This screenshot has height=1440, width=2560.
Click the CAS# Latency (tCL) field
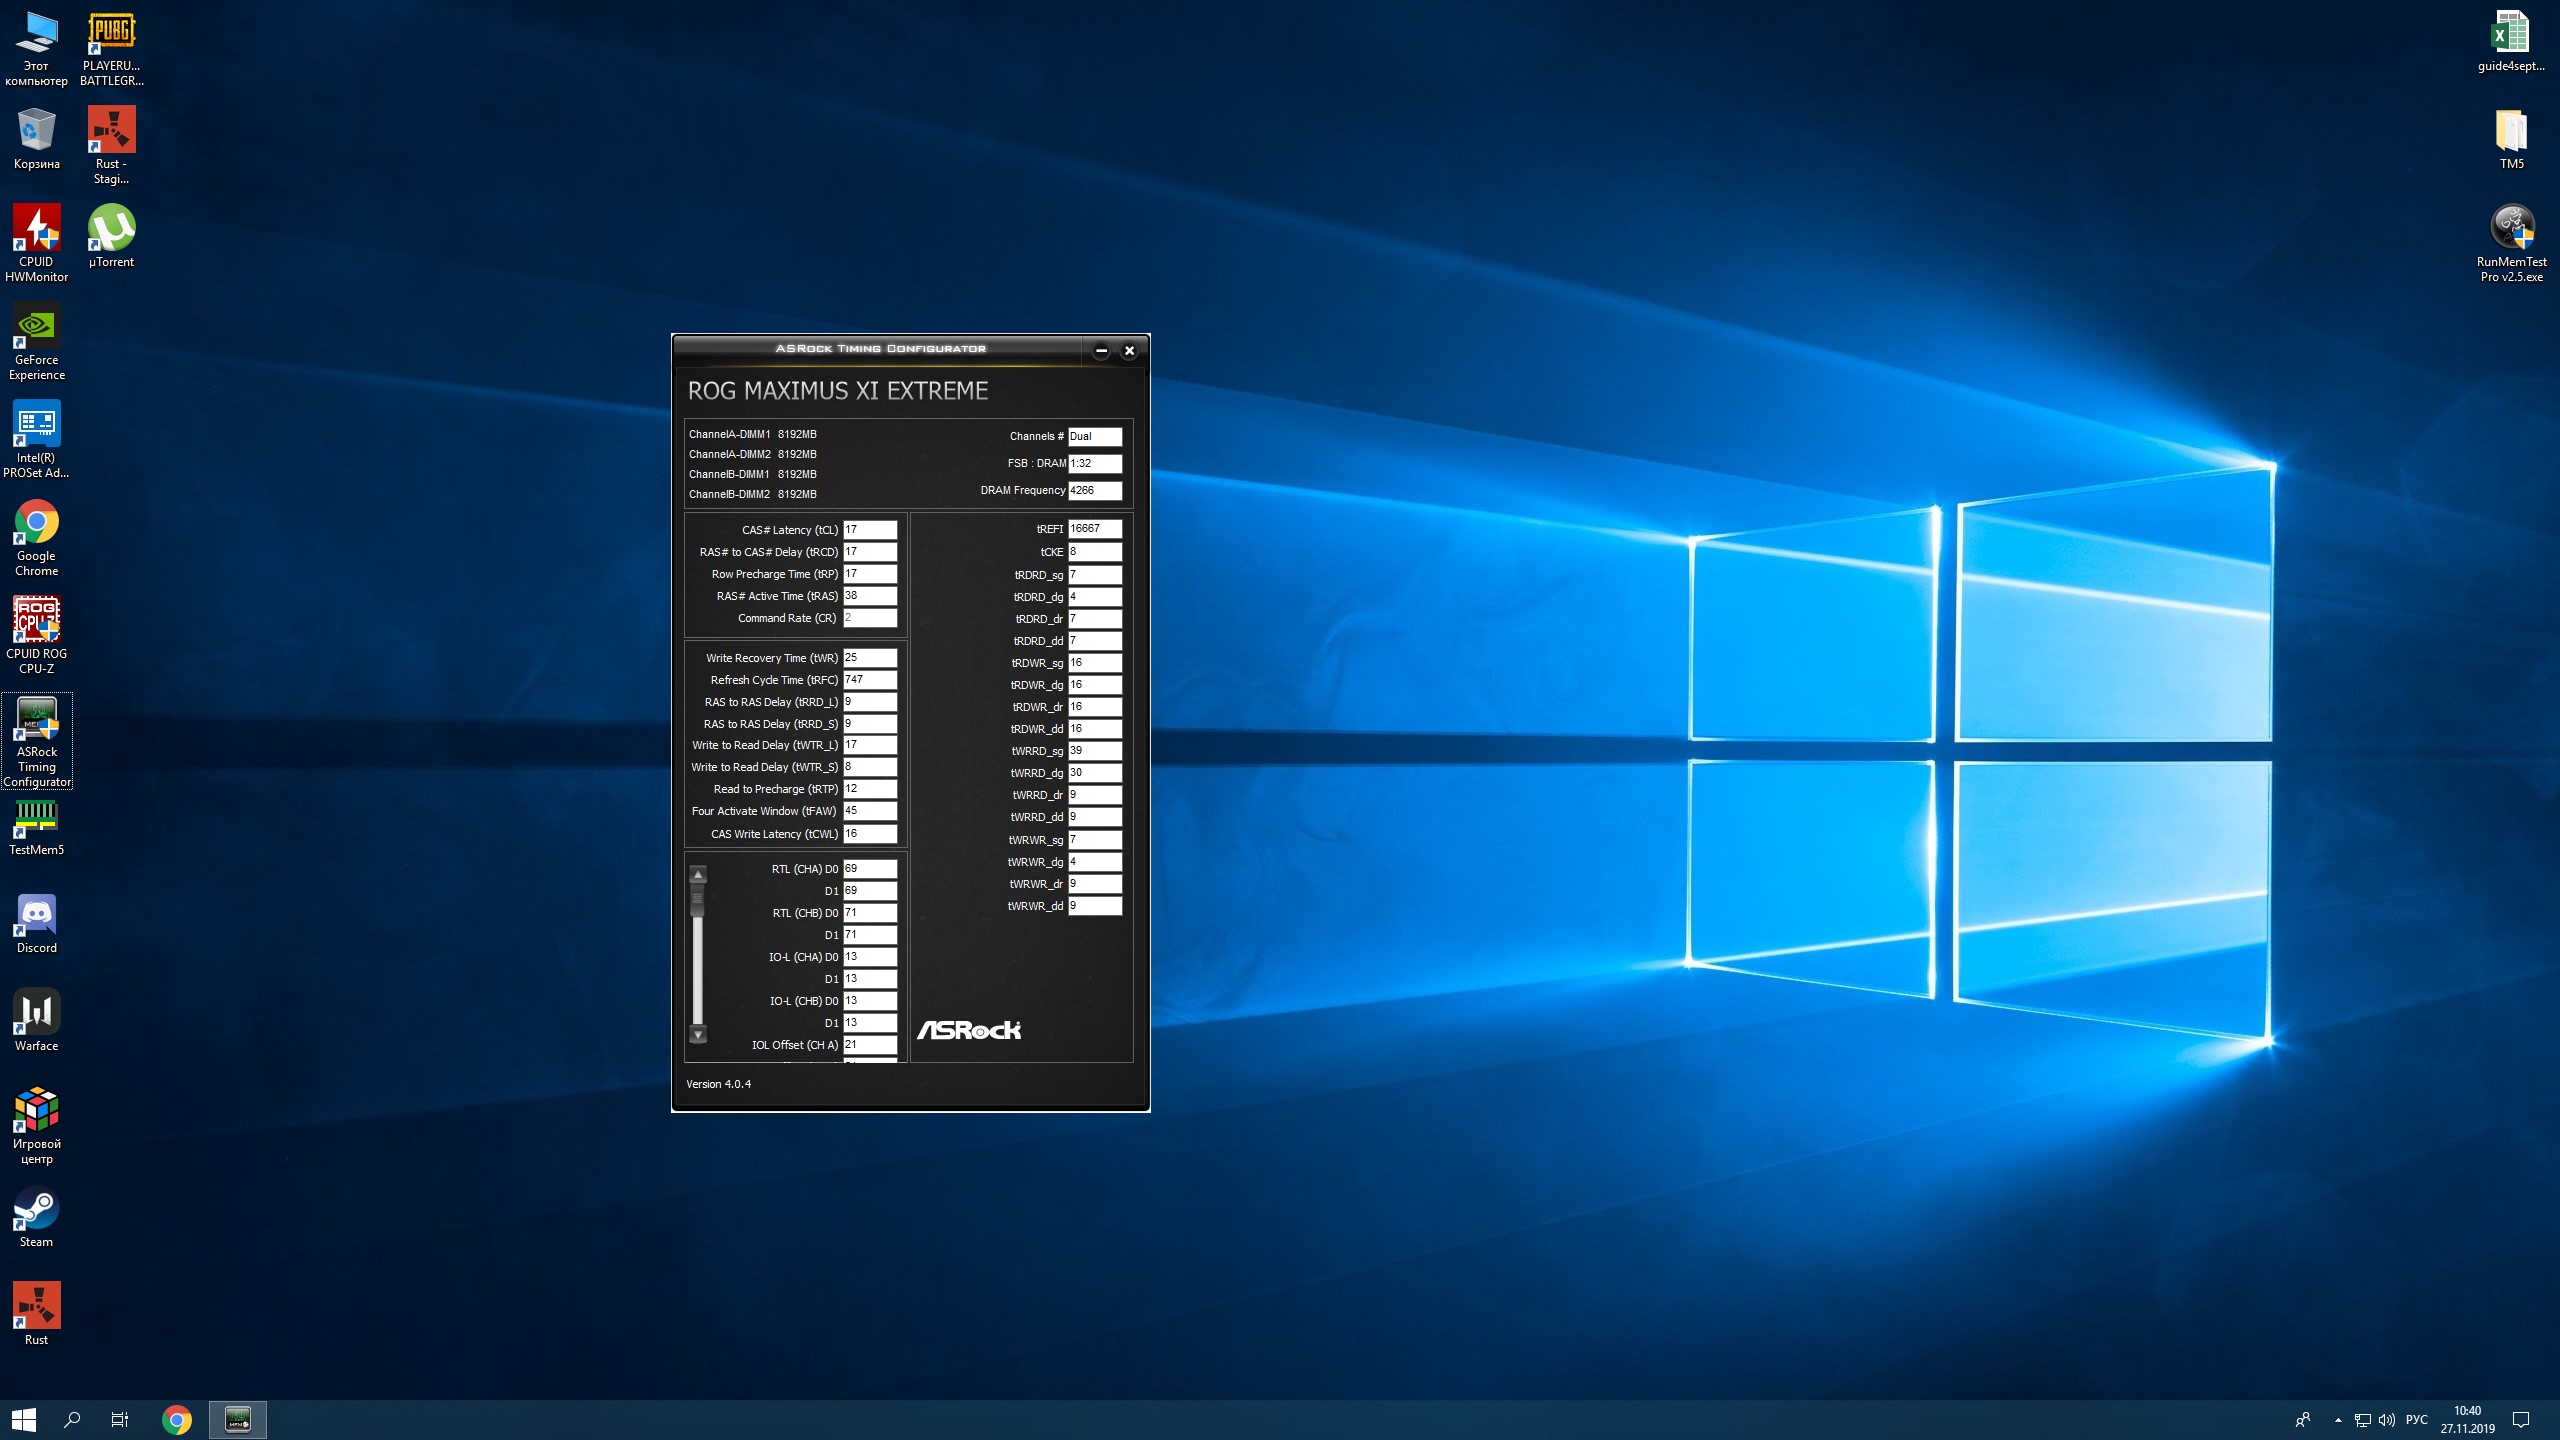pos(870,530)
